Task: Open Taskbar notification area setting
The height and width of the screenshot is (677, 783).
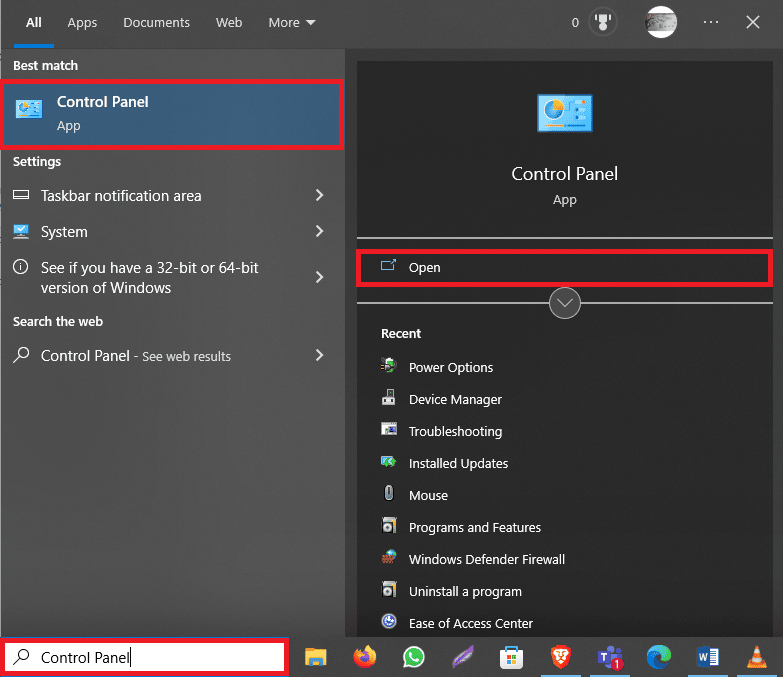Action: (172, 195)
